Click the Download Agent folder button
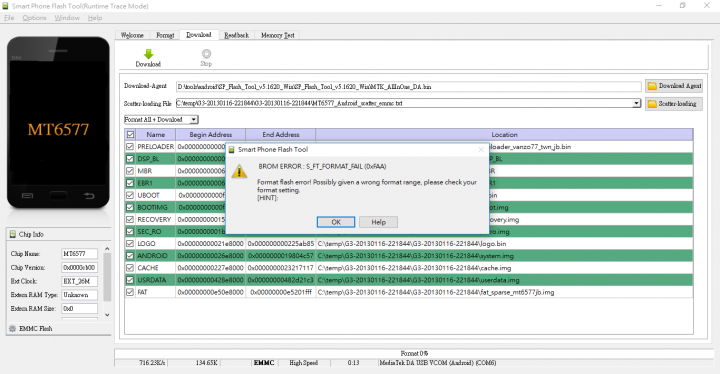 tap(674, 86)
